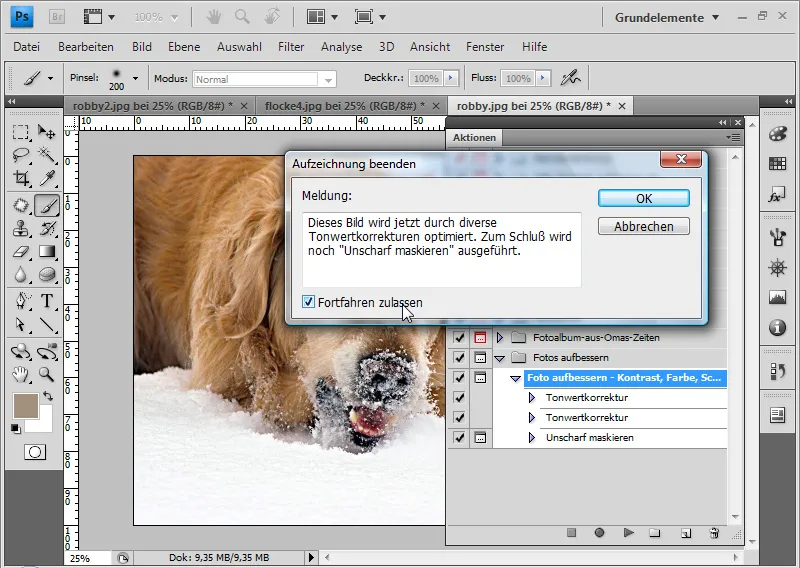Click OK in Aufzeichnung beenden dialog
This screenshot has width=800, height=568.
pos(644,198)
